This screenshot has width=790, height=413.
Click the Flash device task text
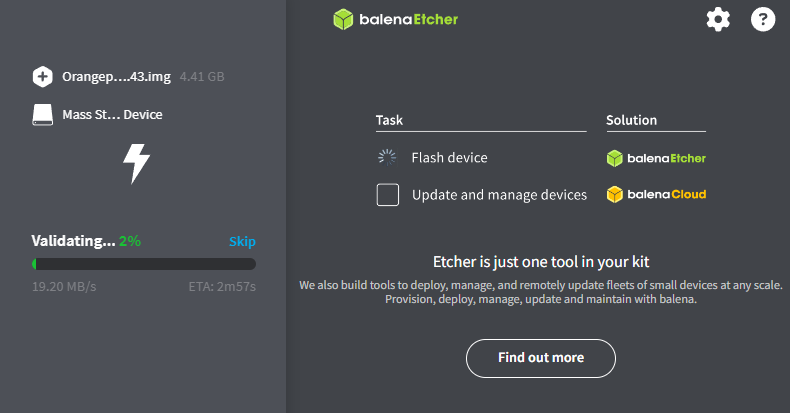(x=449, y=157)
